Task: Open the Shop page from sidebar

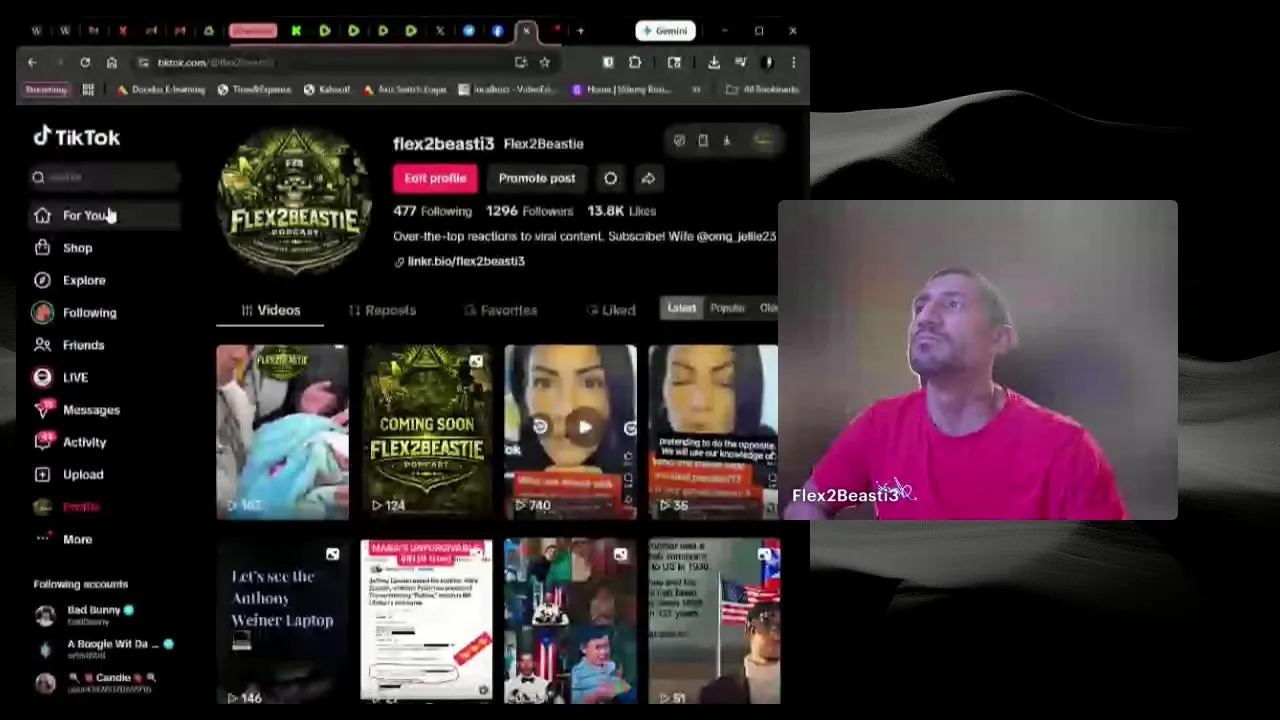Action: coord(77,248)
